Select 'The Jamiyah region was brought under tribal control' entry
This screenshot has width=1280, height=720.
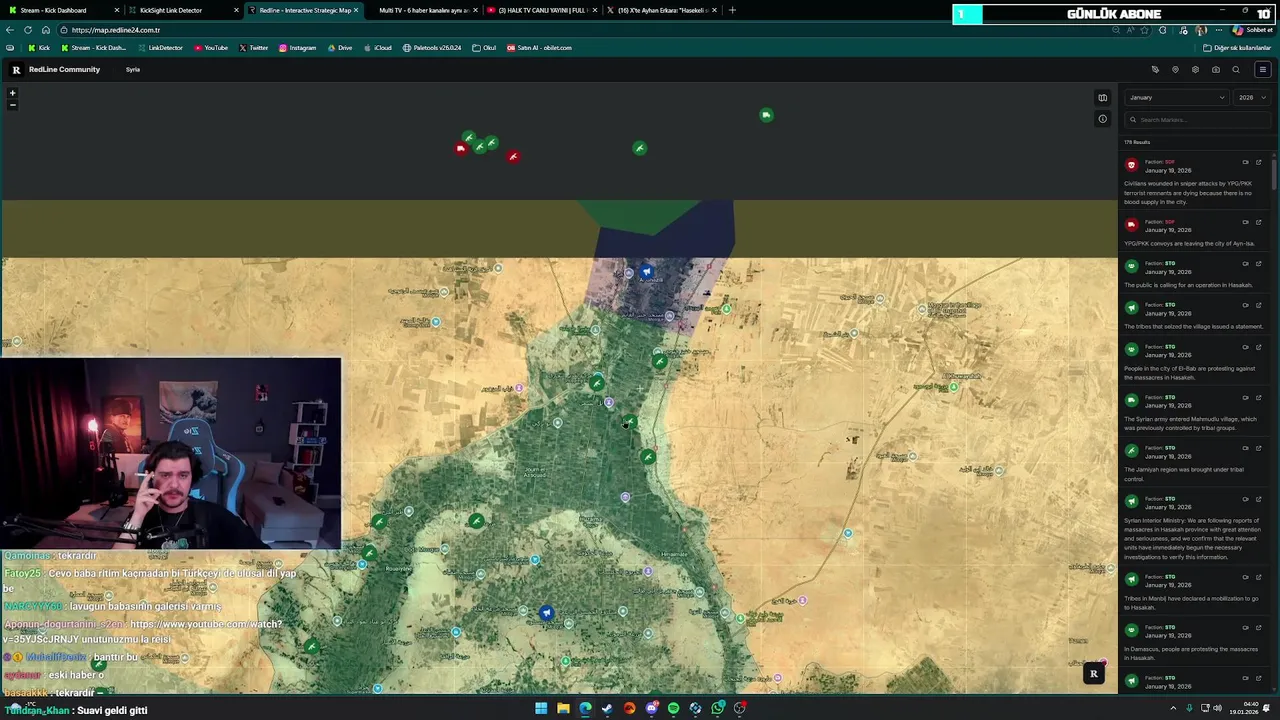[1194, 464]
